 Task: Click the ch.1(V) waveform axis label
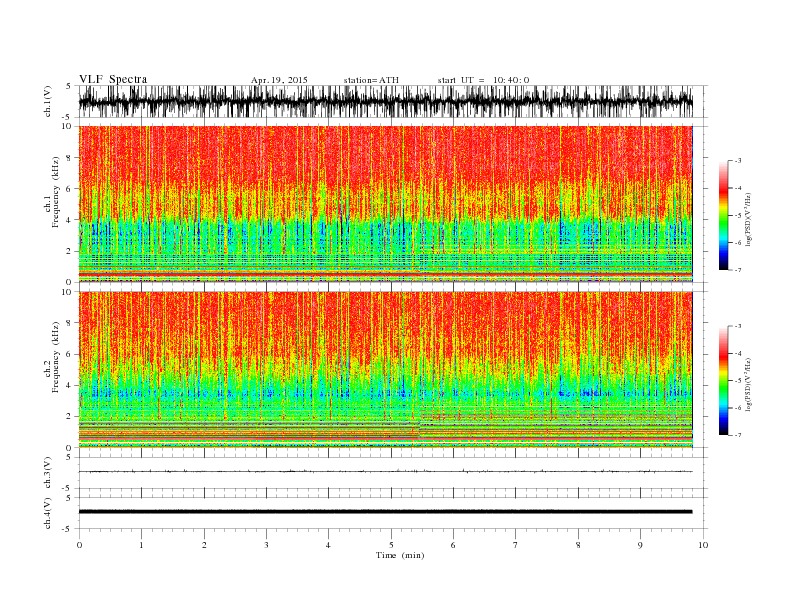tap(48, 101)
